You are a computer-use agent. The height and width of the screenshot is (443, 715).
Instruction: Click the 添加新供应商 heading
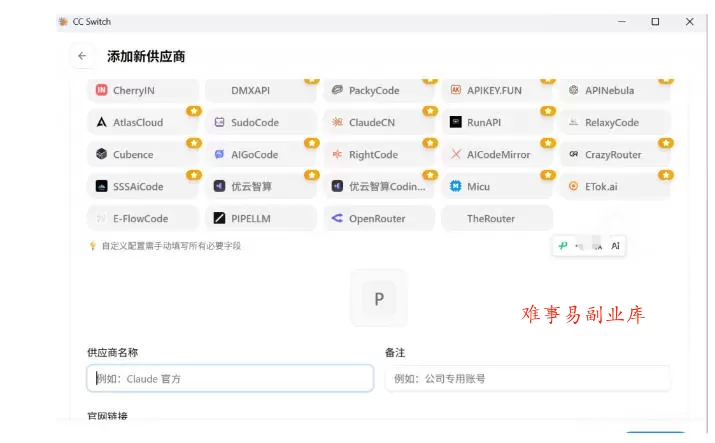(146, 57)
